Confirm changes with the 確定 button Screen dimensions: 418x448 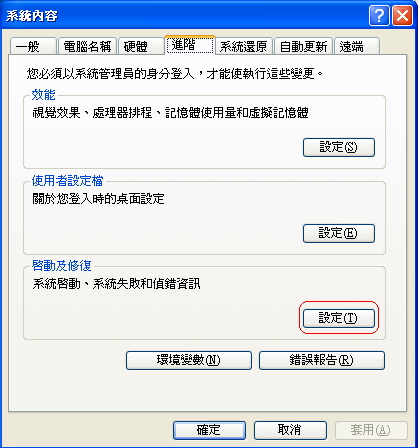[x=209, y=430]
